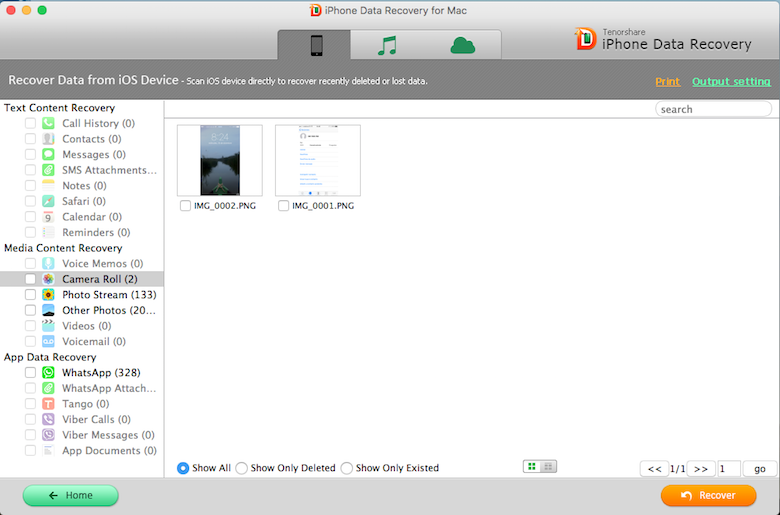Click the Other Photos icon
Viewport: 780px width, 515px height.
click(48, 310)
